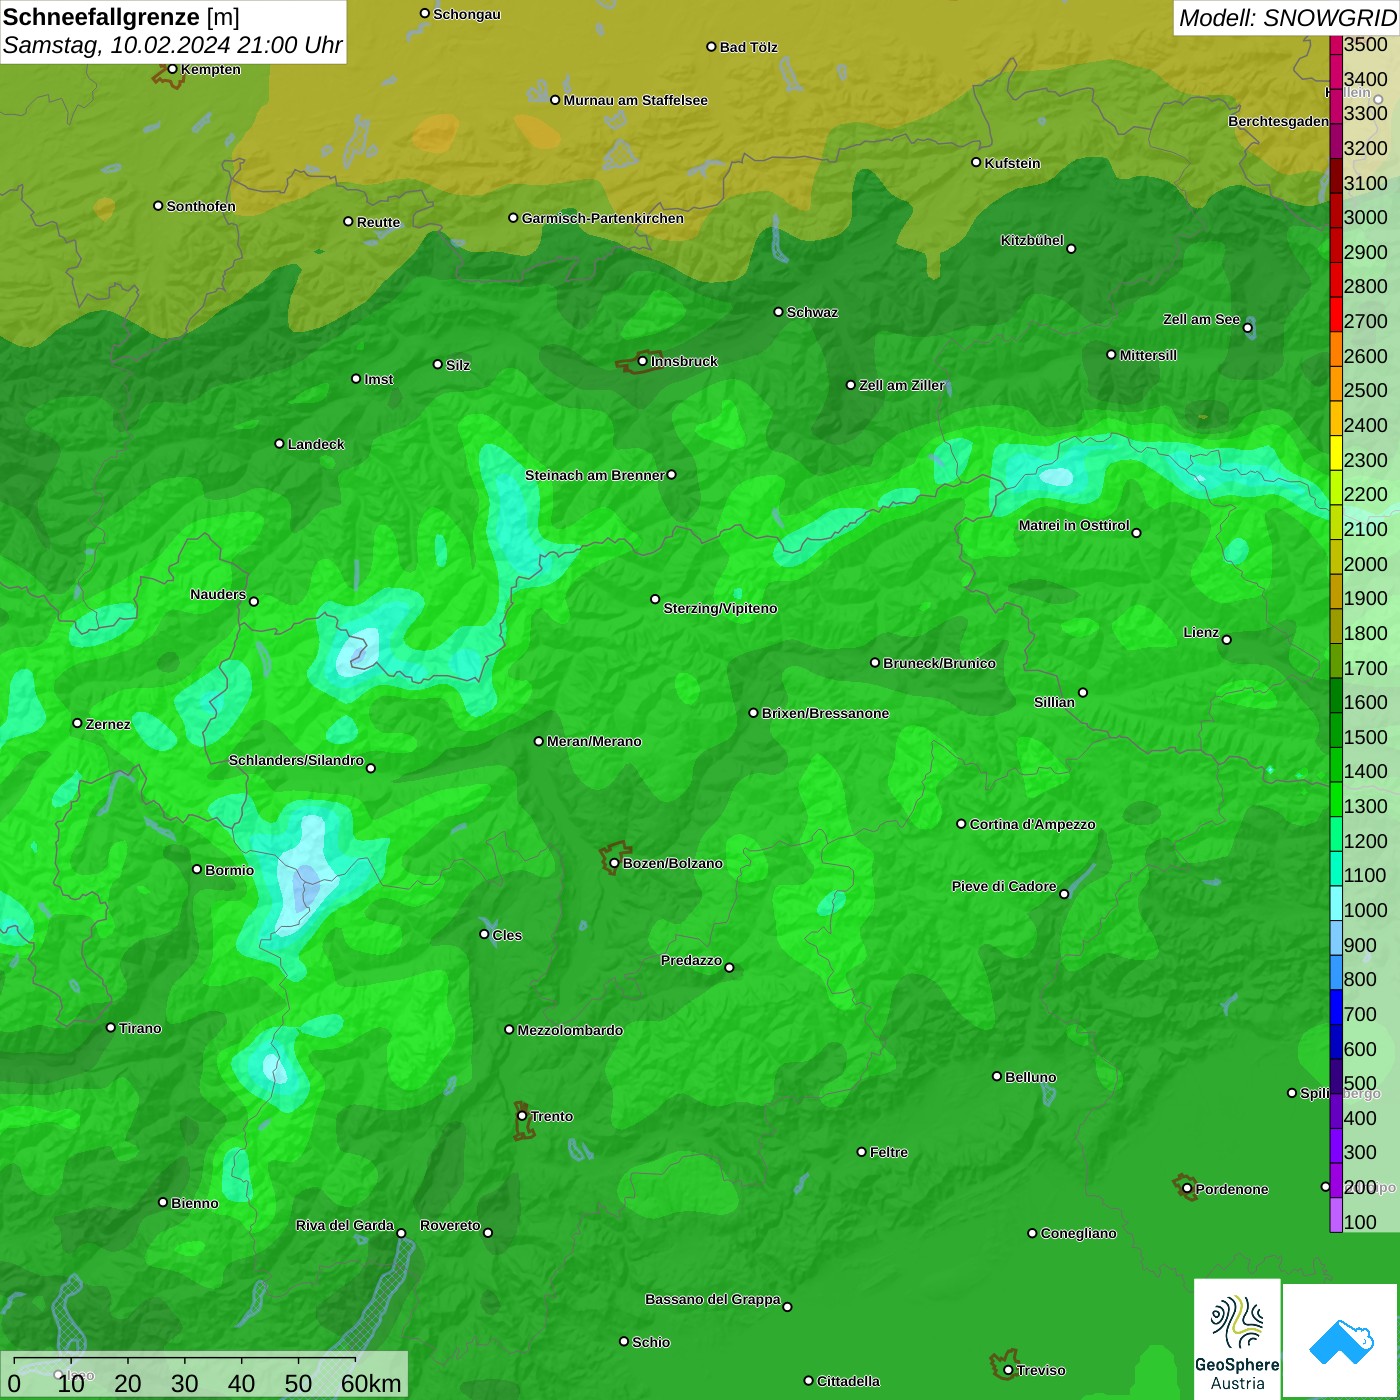Click the Cittadella label

[x=848, y=1381]
